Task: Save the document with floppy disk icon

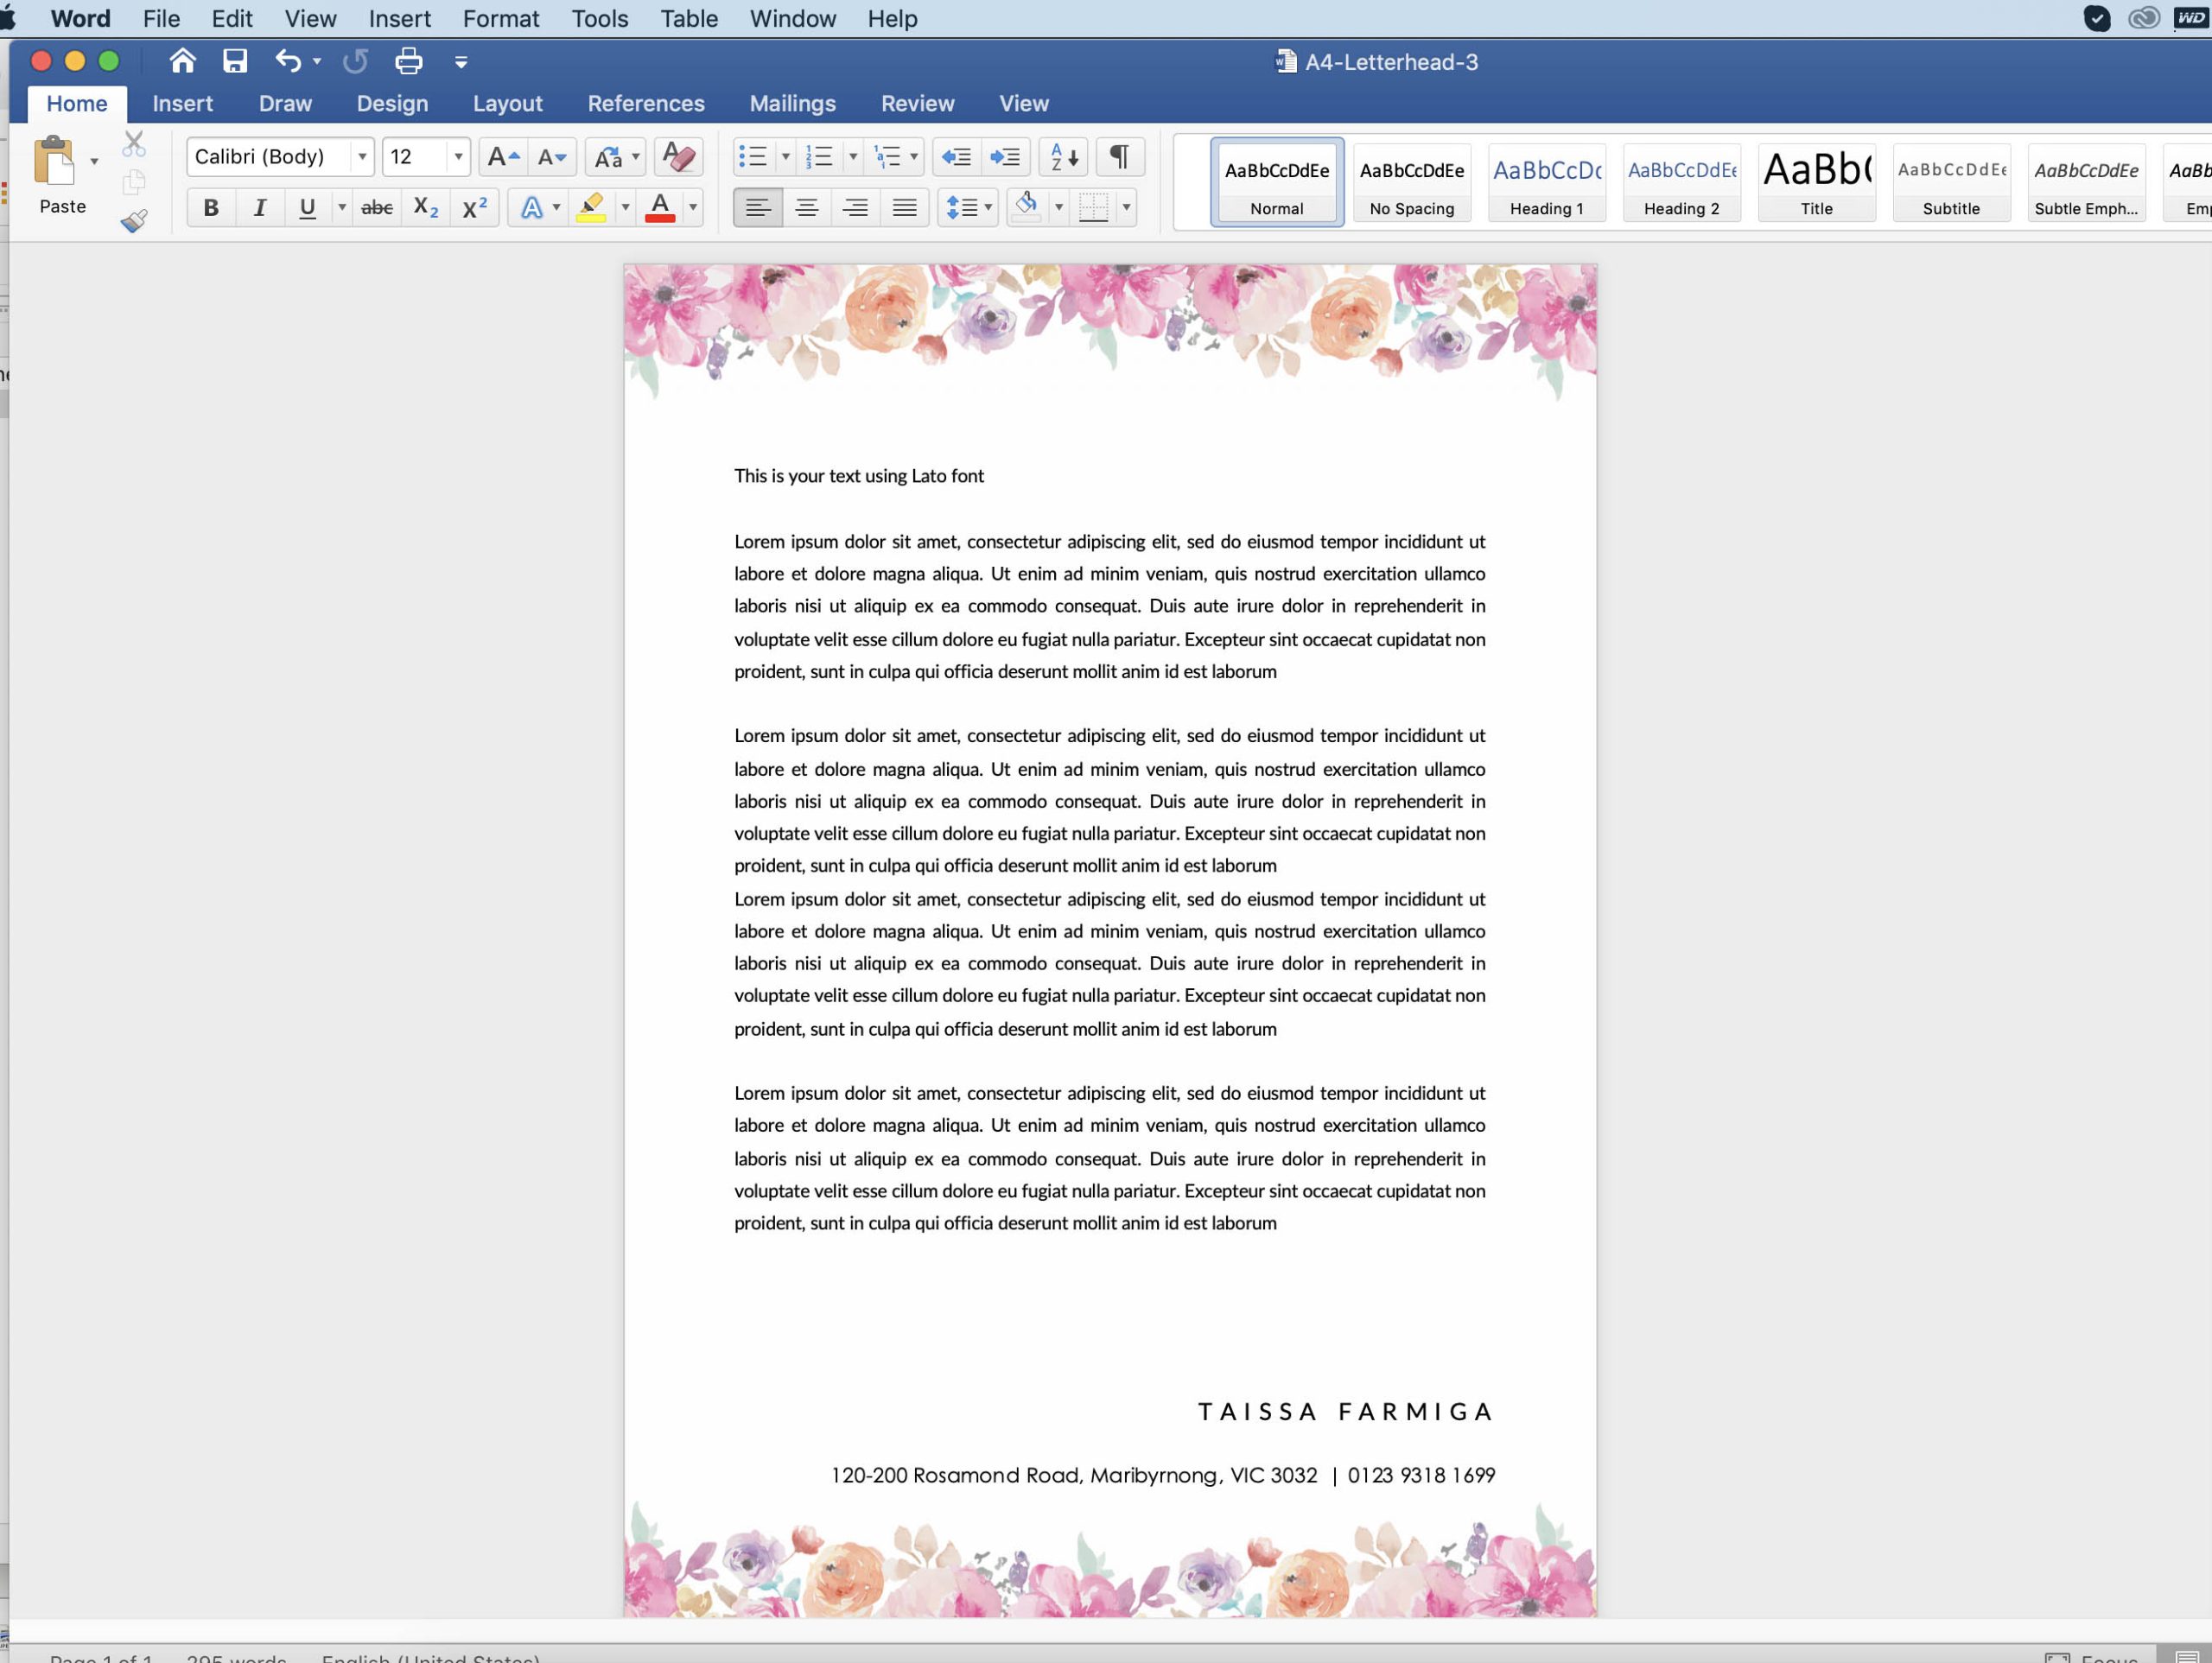Action: [x=235, y=61]
